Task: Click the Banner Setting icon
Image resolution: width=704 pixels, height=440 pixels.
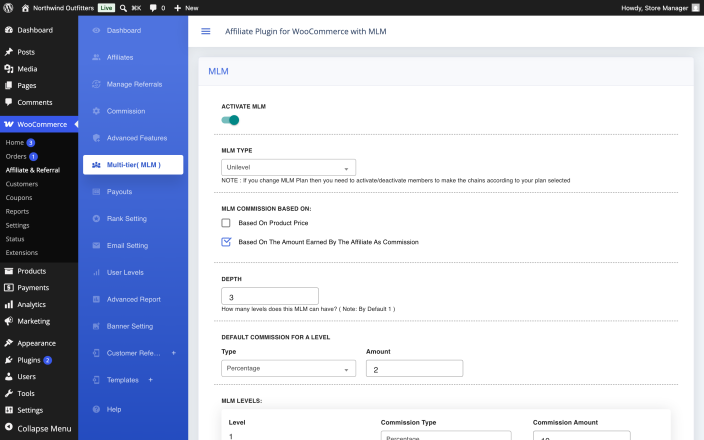Action: (x=96, y=326)
